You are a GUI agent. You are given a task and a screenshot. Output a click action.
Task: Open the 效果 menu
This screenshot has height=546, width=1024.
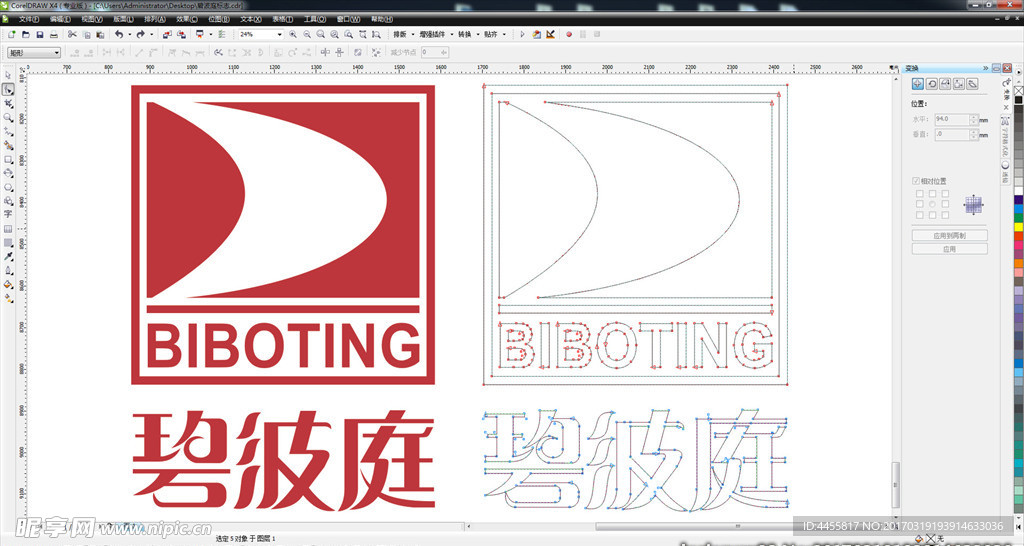186,19
